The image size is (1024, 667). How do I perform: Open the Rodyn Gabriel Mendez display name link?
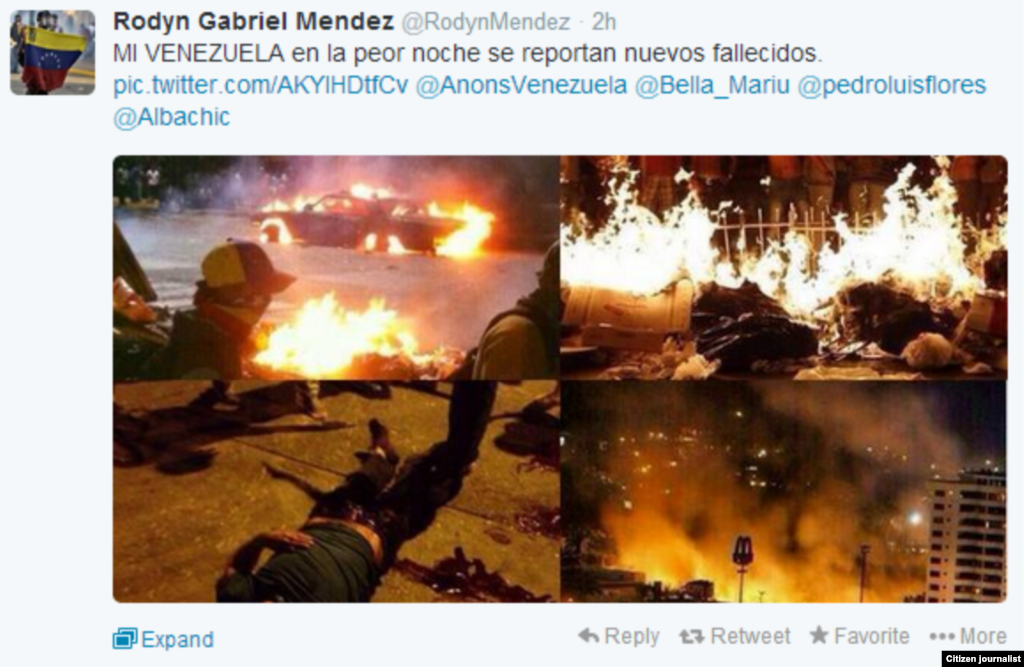pos(253,22)
